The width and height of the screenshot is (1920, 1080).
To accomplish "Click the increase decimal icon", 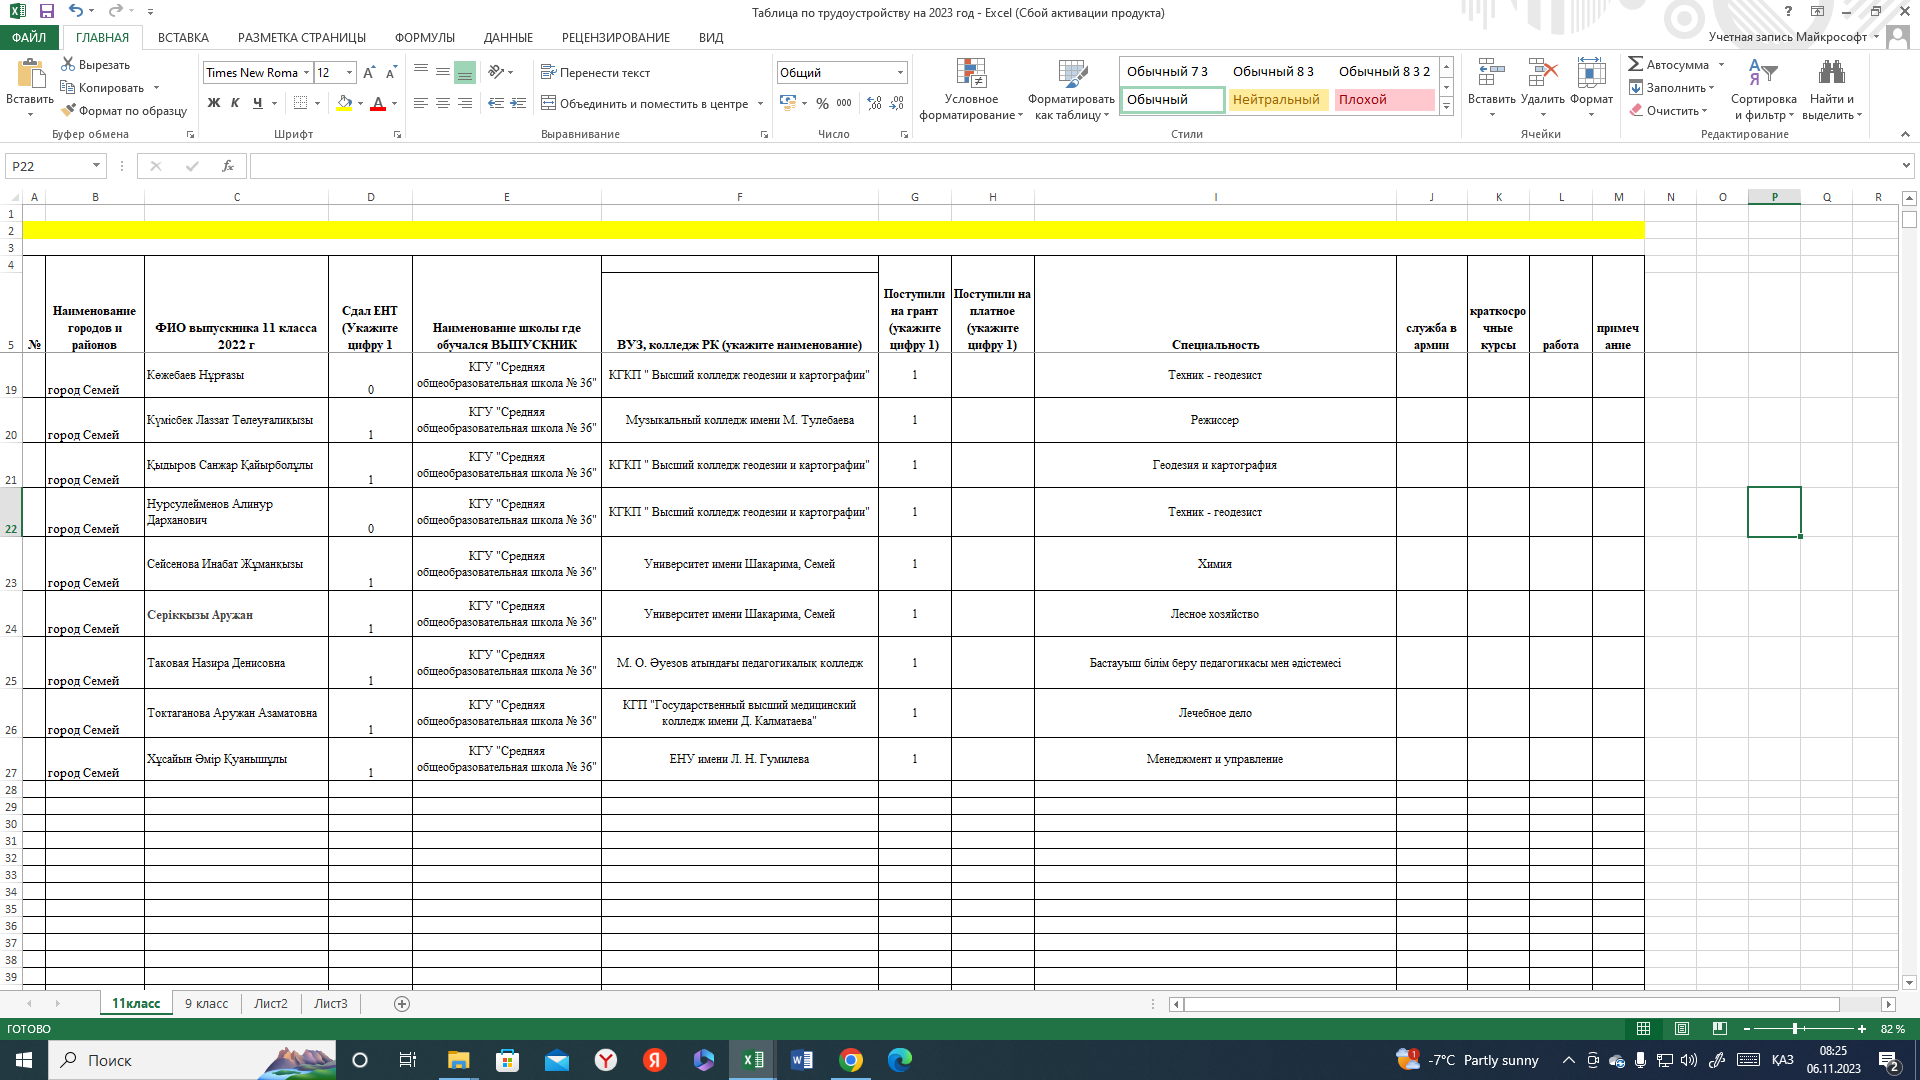I will coord(875,103).
